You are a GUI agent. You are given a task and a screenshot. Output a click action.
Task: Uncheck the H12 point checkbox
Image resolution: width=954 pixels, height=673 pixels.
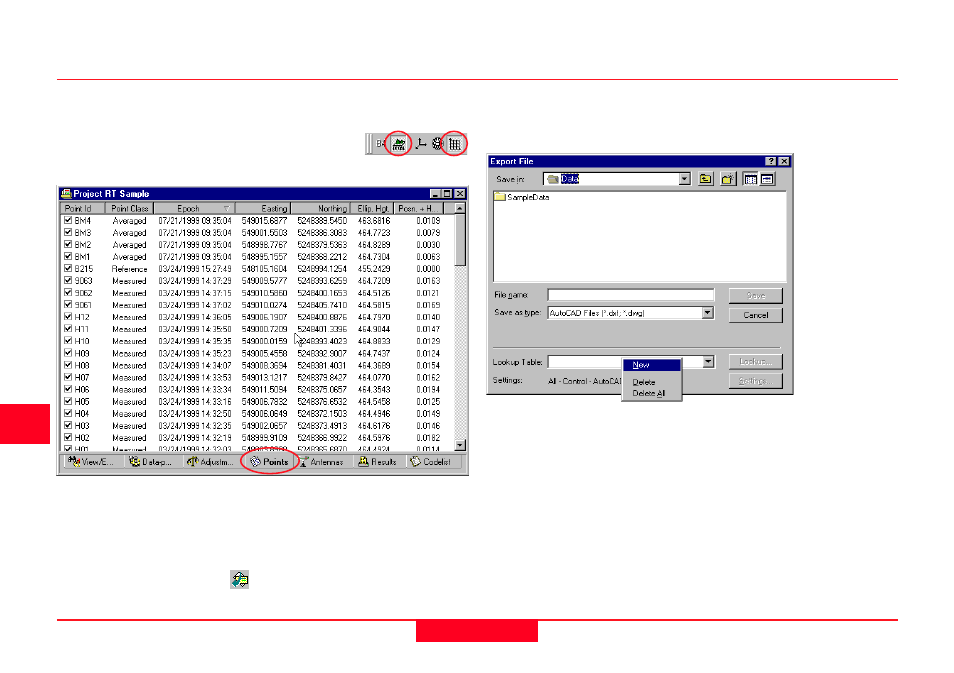click(x=68, y=316)
